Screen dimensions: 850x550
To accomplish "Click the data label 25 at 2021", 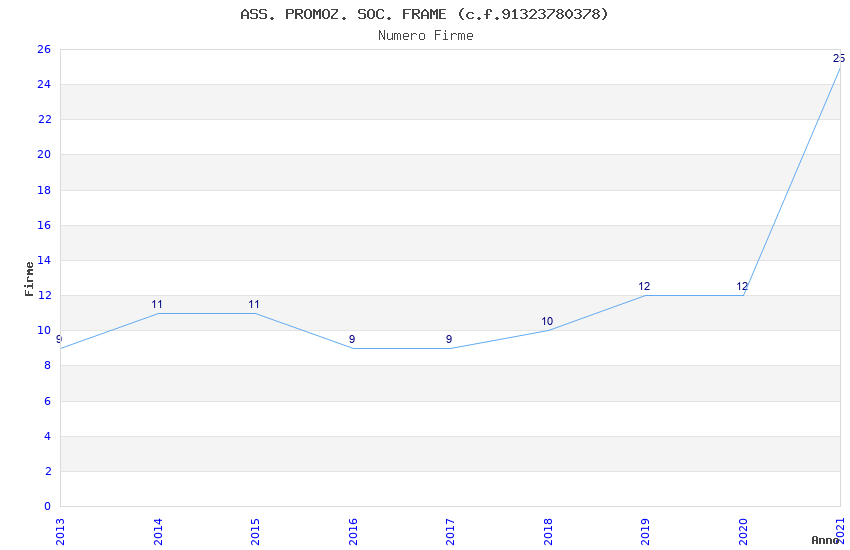I will 839,58.
